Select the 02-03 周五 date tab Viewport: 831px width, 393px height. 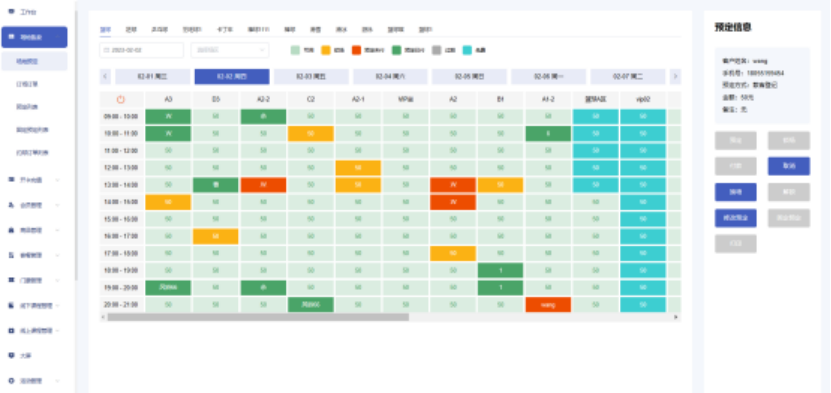[x=311, y=77]
